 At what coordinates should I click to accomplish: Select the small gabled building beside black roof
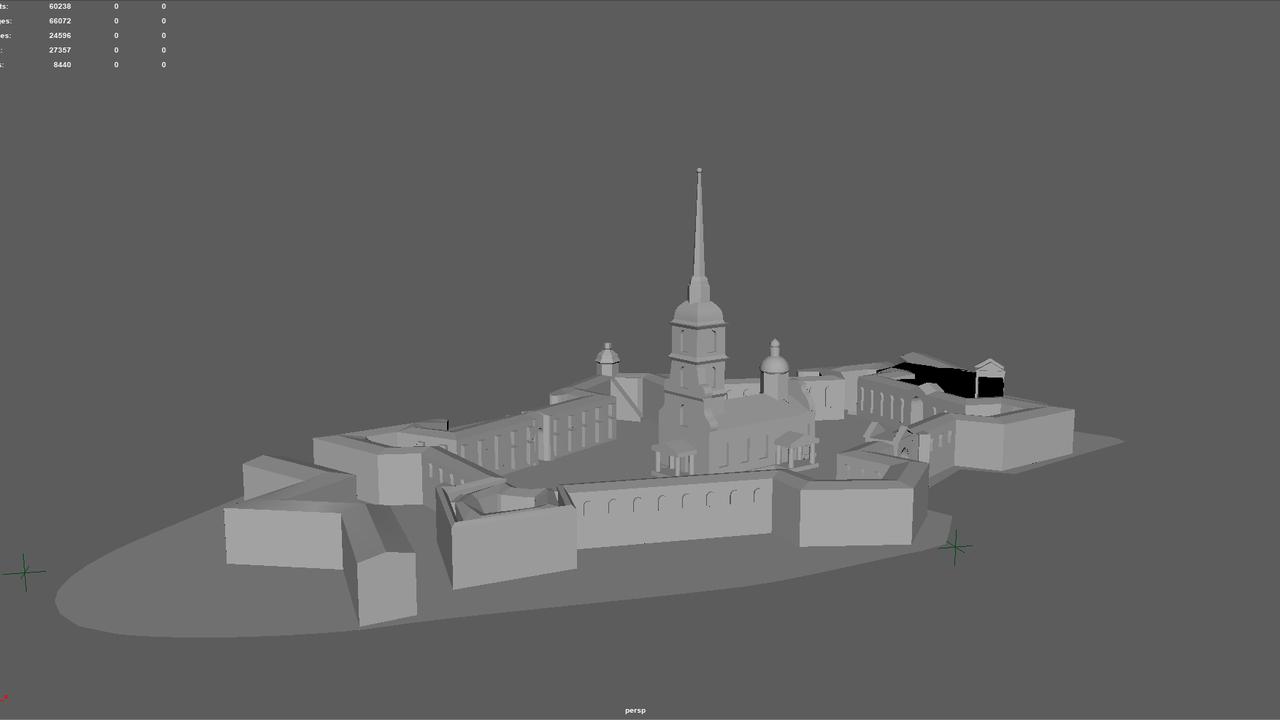(x=989, y=379)
